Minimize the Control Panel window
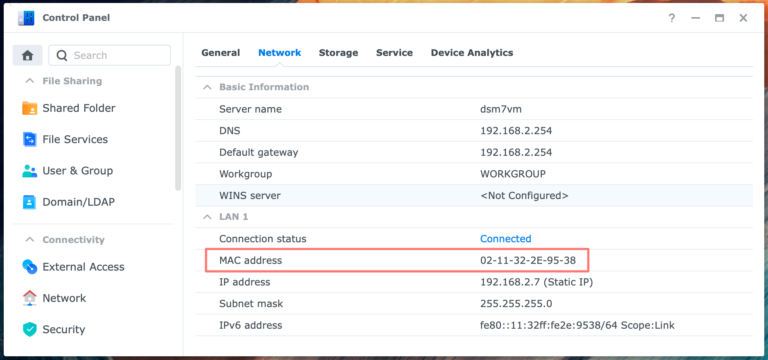The width and height of the screenshot is (768, 360). pos(696,18)
